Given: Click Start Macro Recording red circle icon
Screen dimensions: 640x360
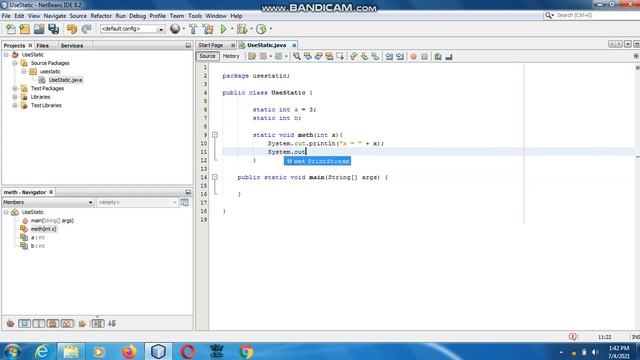Looking at the screenshot, I should tap(413, 56).
